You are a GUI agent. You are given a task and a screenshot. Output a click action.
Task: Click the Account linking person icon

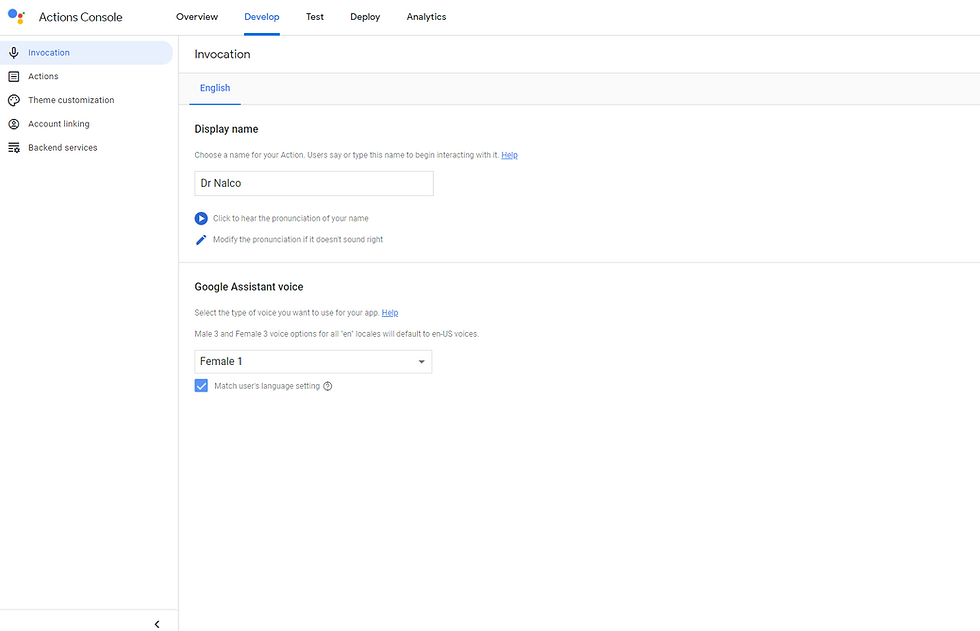pos(14,124)
